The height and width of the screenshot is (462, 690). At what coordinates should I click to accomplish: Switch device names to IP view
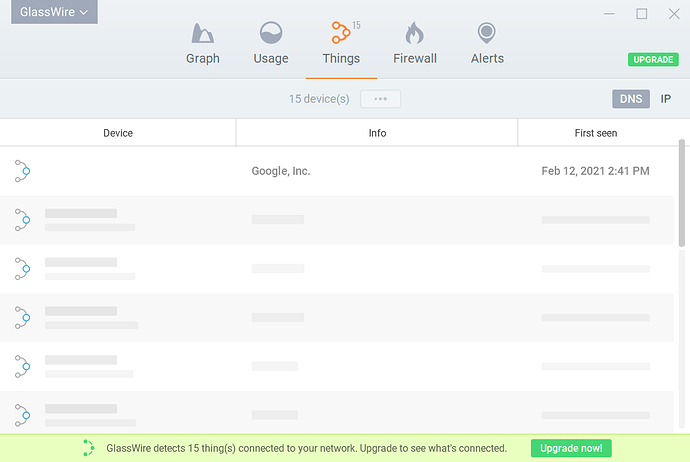[x=665, y=99]
